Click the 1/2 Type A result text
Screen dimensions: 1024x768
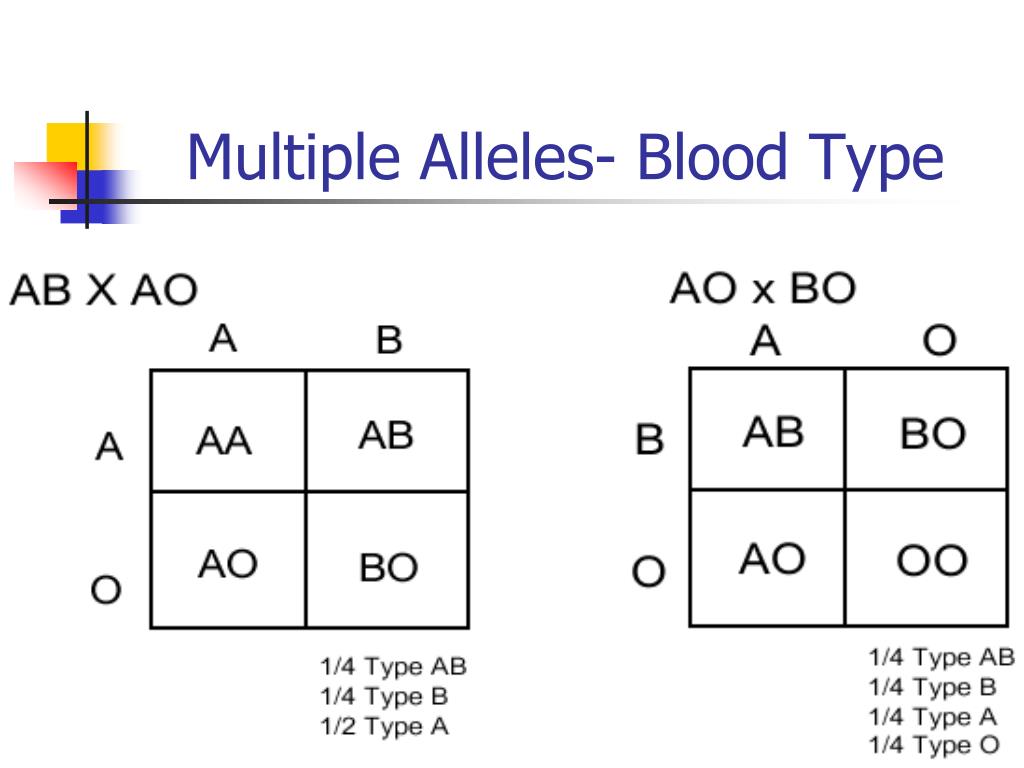[384, 726]
